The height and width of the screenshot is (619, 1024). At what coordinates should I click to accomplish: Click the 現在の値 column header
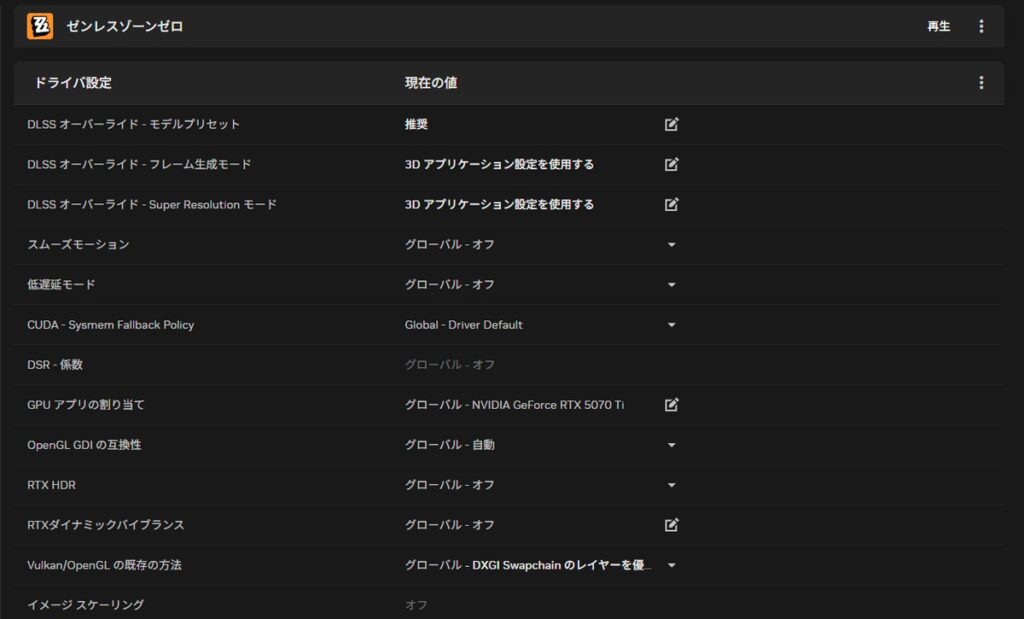[431, 83]
